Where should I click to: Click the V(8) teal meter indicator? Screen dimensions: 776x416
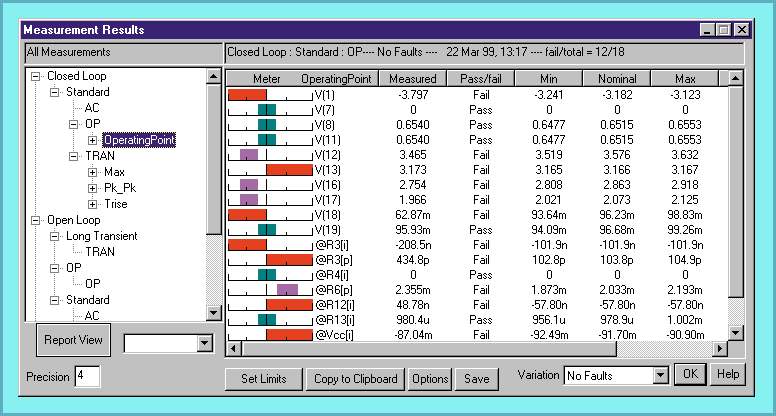point(266,125)
